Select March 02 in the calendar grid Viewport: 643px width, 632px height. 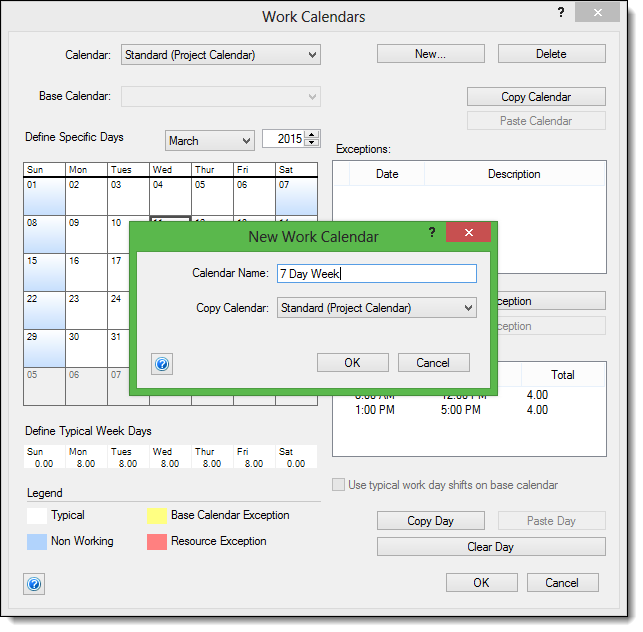(x=86, y=196)
